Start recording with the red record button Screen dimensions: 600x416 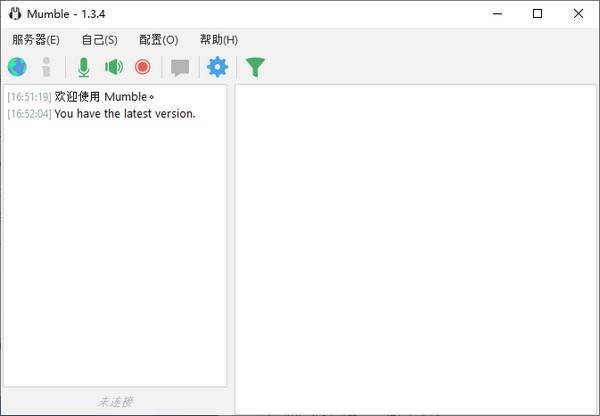tap(143, 67)
